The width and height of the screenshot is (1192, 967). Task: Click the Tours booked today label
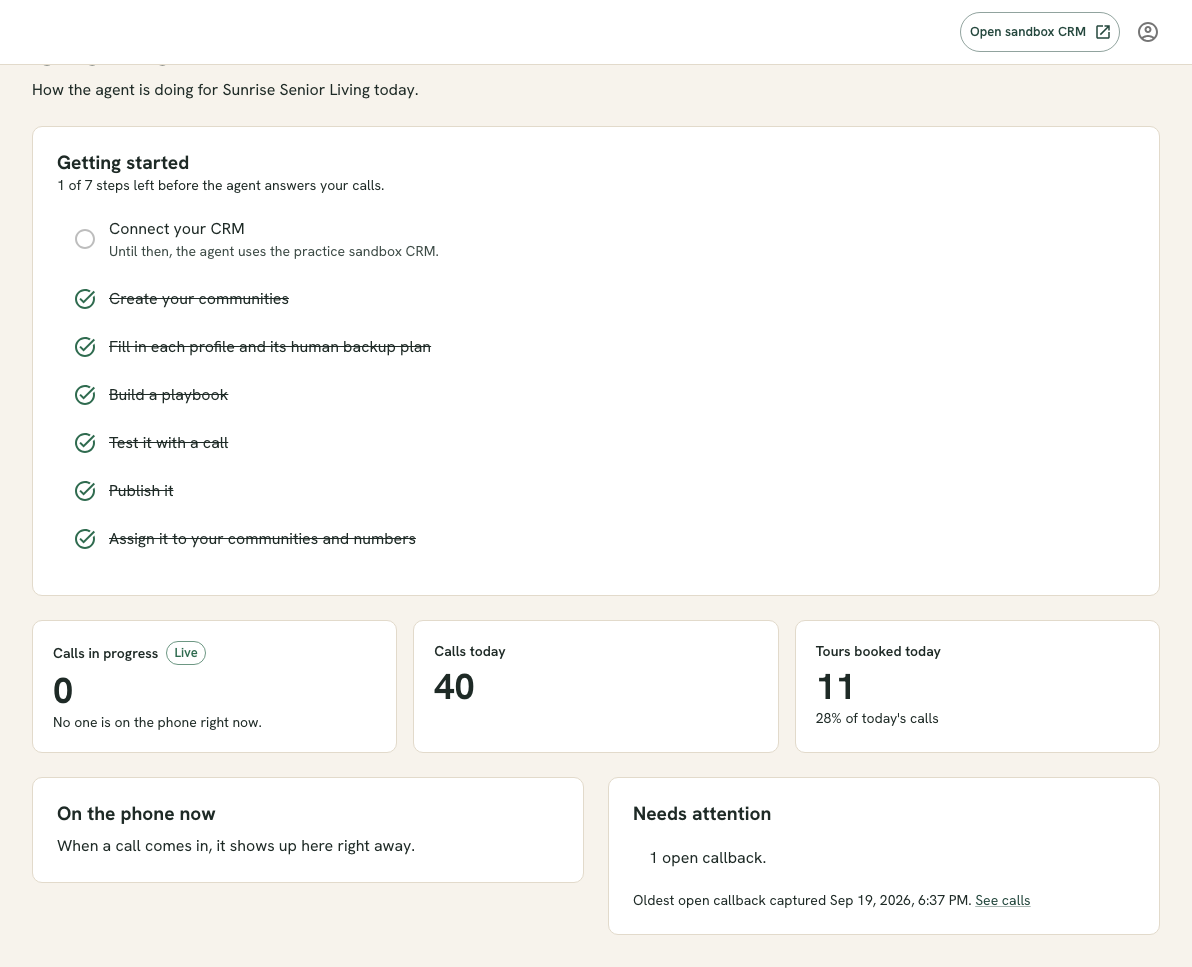click(x=878, y=652)
